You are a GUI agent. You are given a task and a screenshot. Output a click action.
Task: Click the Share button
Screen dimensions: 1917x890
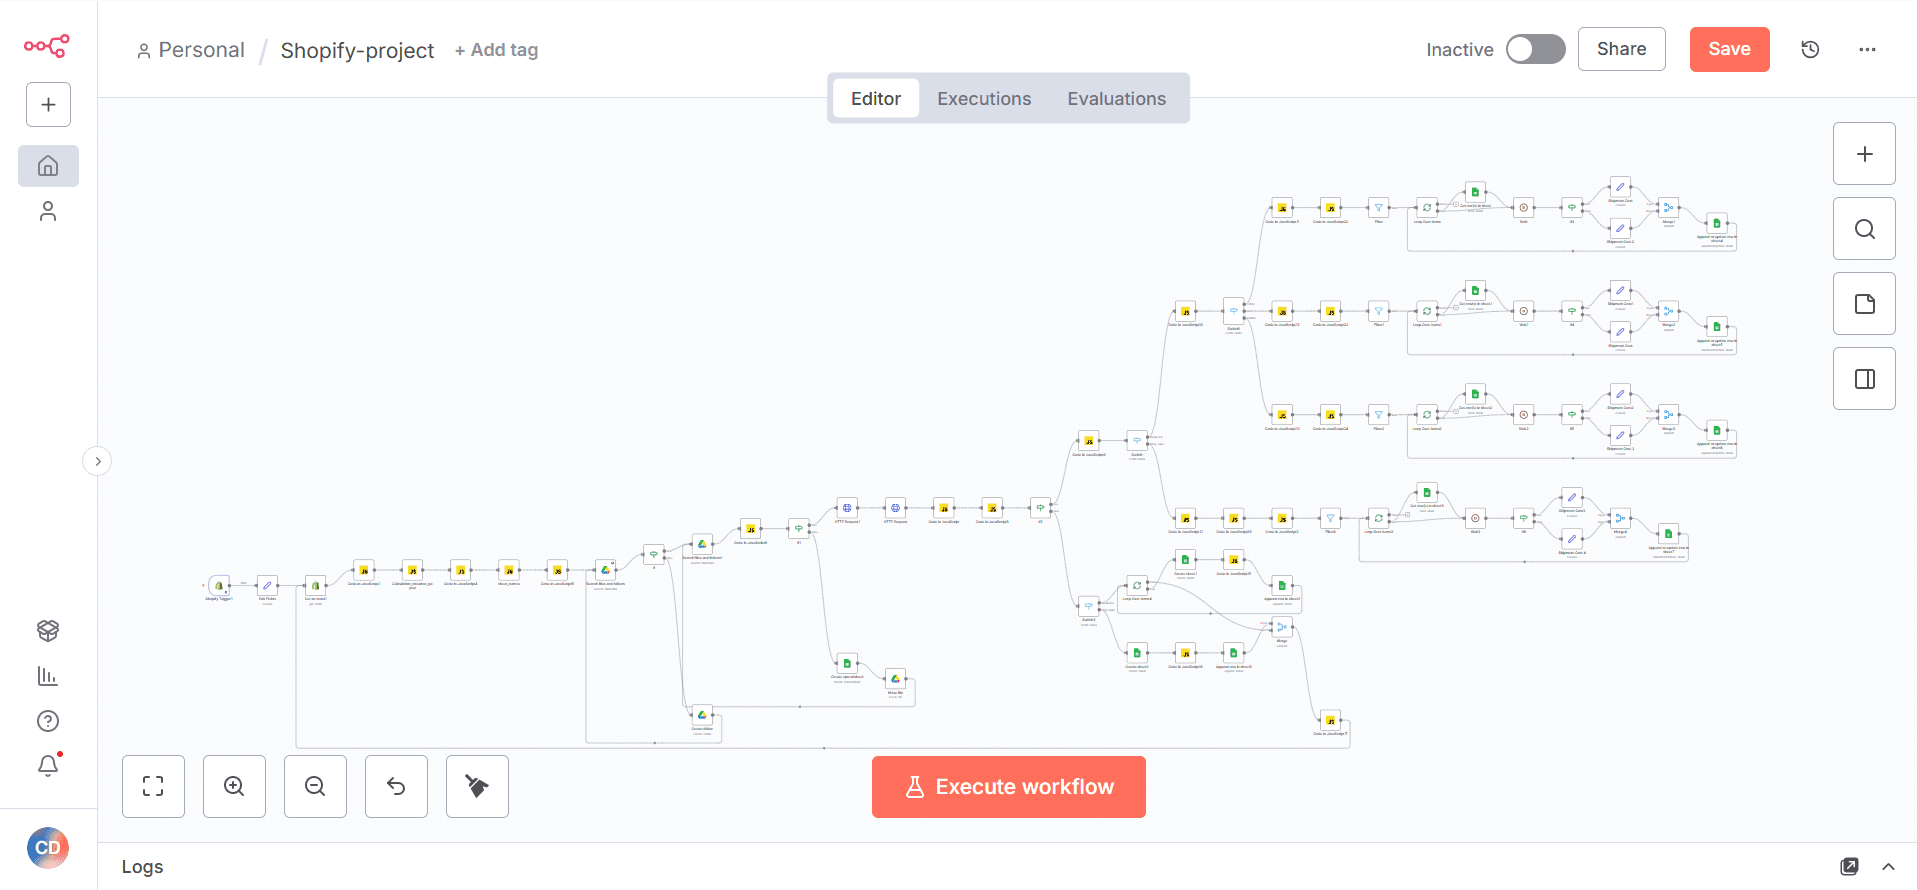click(1621, 49)
